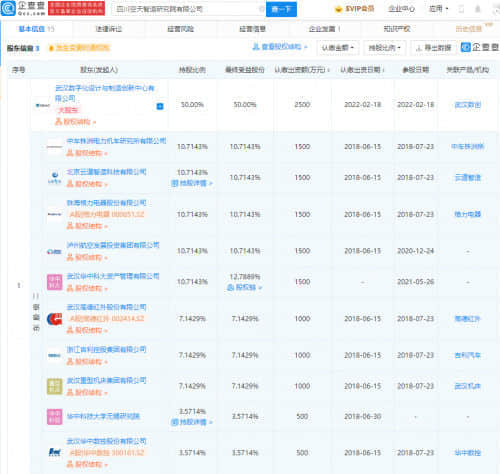Image resolution: width=500 pixels, height=474 pixels.
Task: Open 股权结构 under 中车株洲 row
Action: [87, 153]
